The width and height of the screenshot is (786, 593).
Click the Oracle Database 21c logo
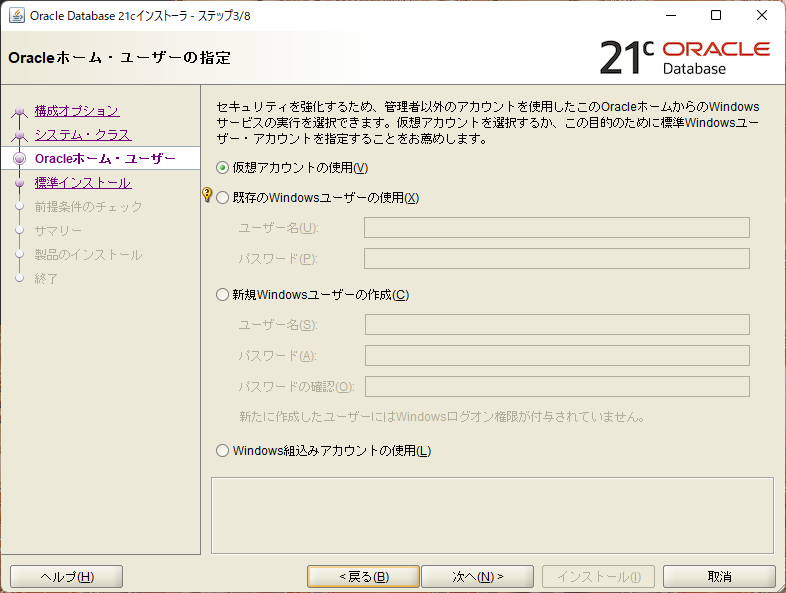(685, 58)
